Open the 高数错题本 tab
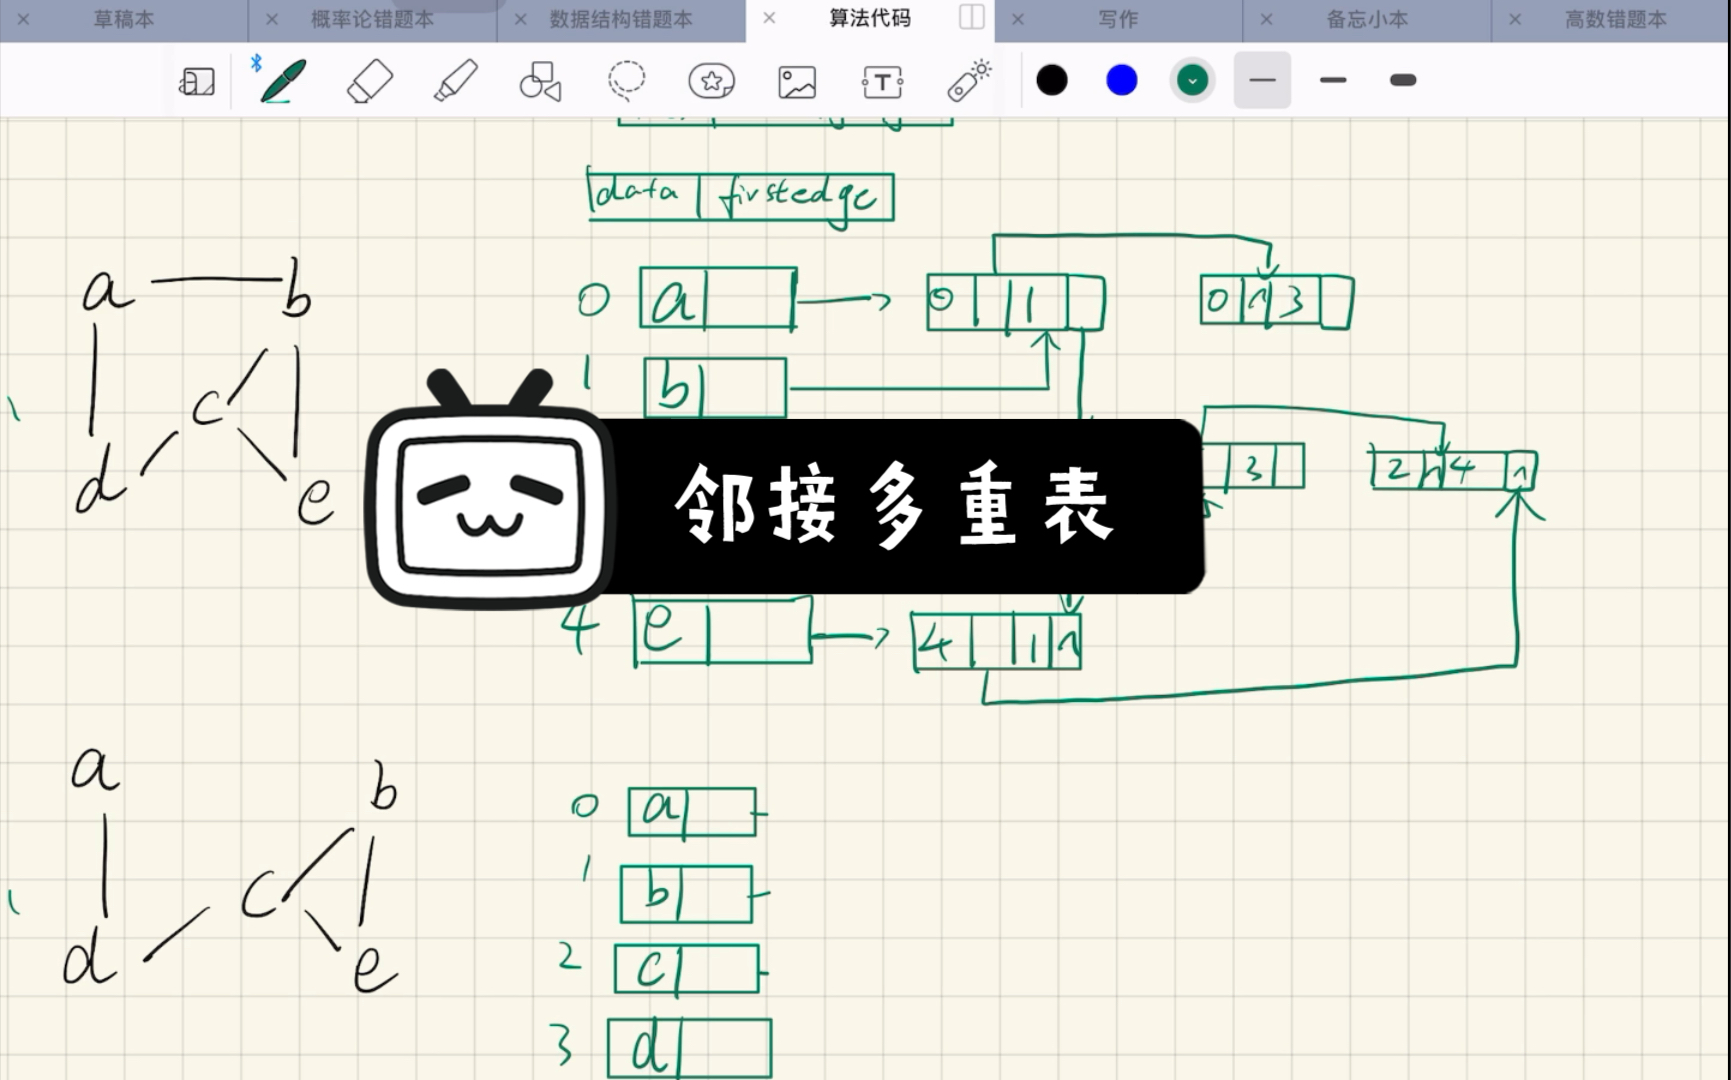 [1616, 19]
